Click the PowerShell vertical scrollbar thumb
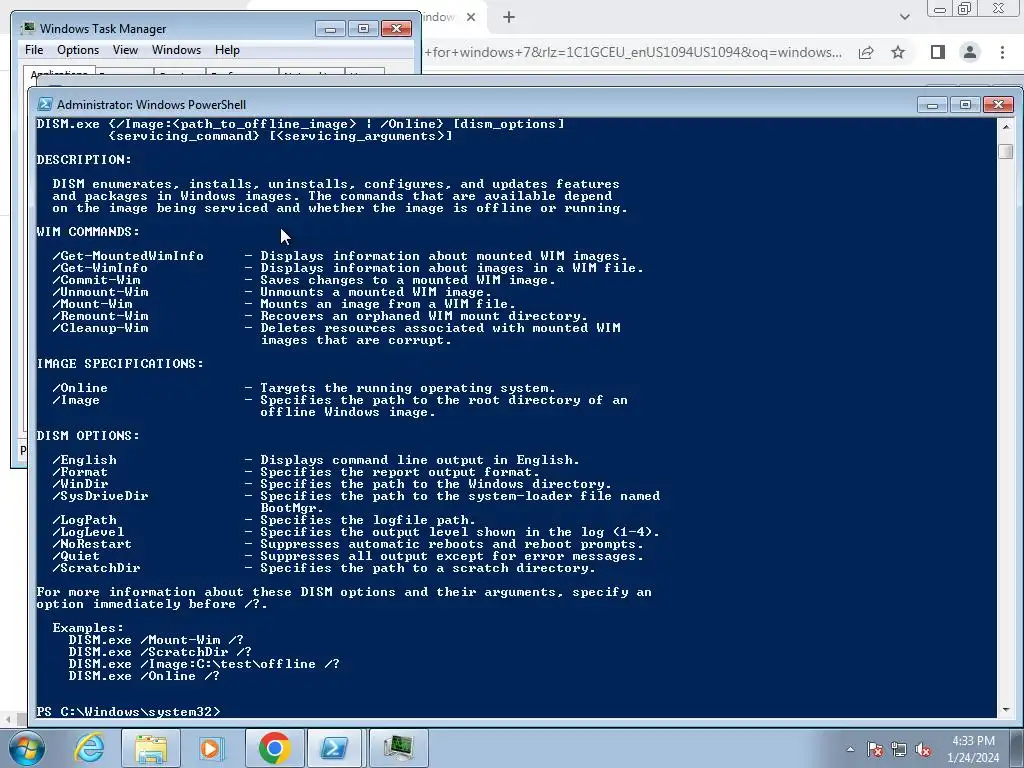Image resolution: width=1024 pixels, height=768 pixels. click(1006, 150)
